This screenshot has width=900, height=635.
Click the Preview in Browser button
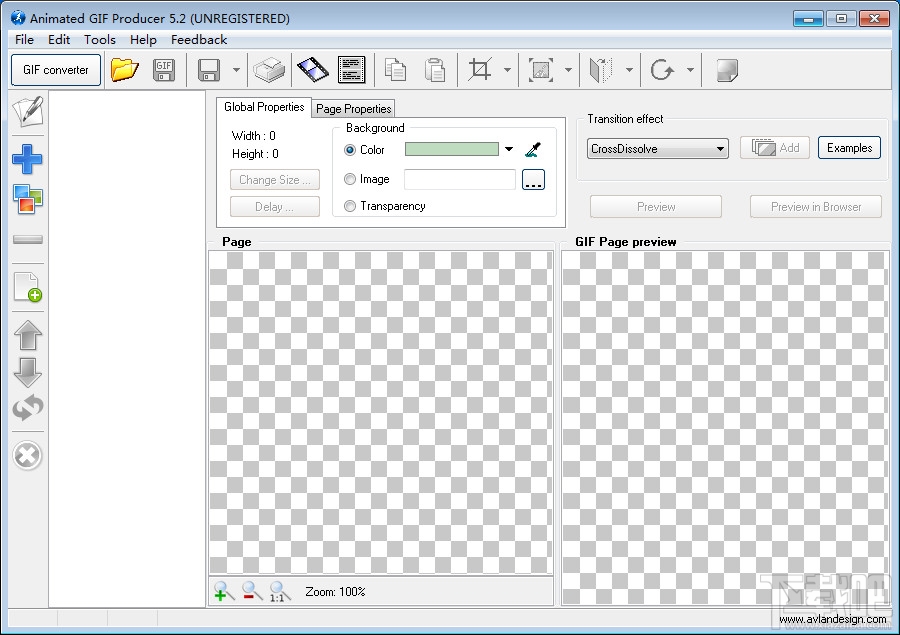pyautogui.click(x=816, y=207)
